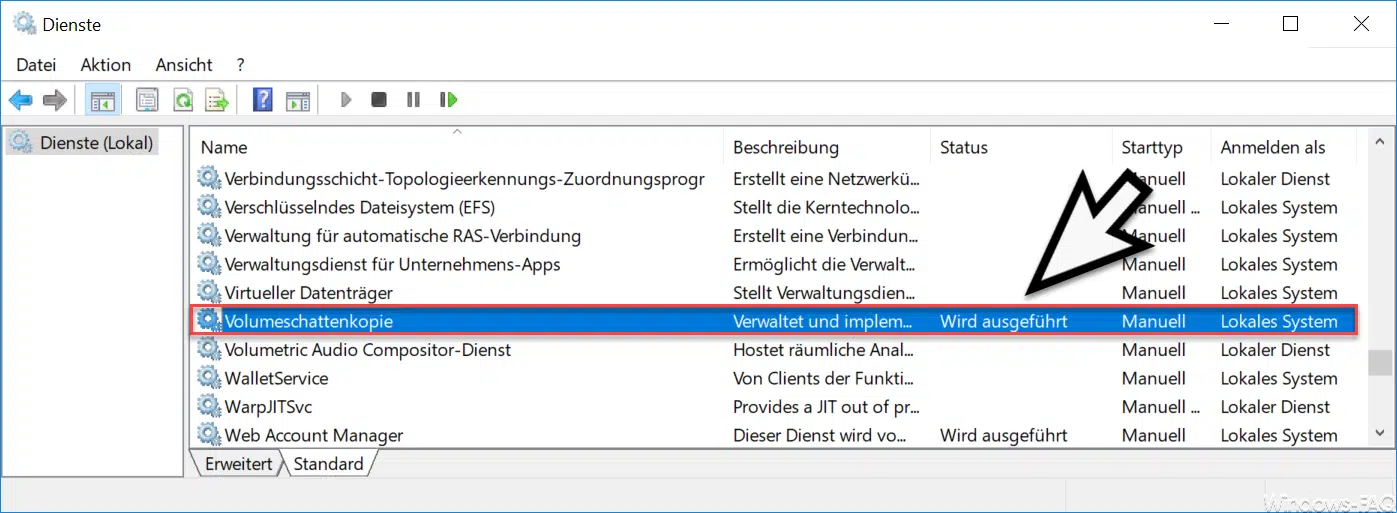The height and width of the screenshot is (513, 1397).
Task: Click gear icon of Verwaltung für automatische RAS-Verbindung
Action: click(208, 236)
